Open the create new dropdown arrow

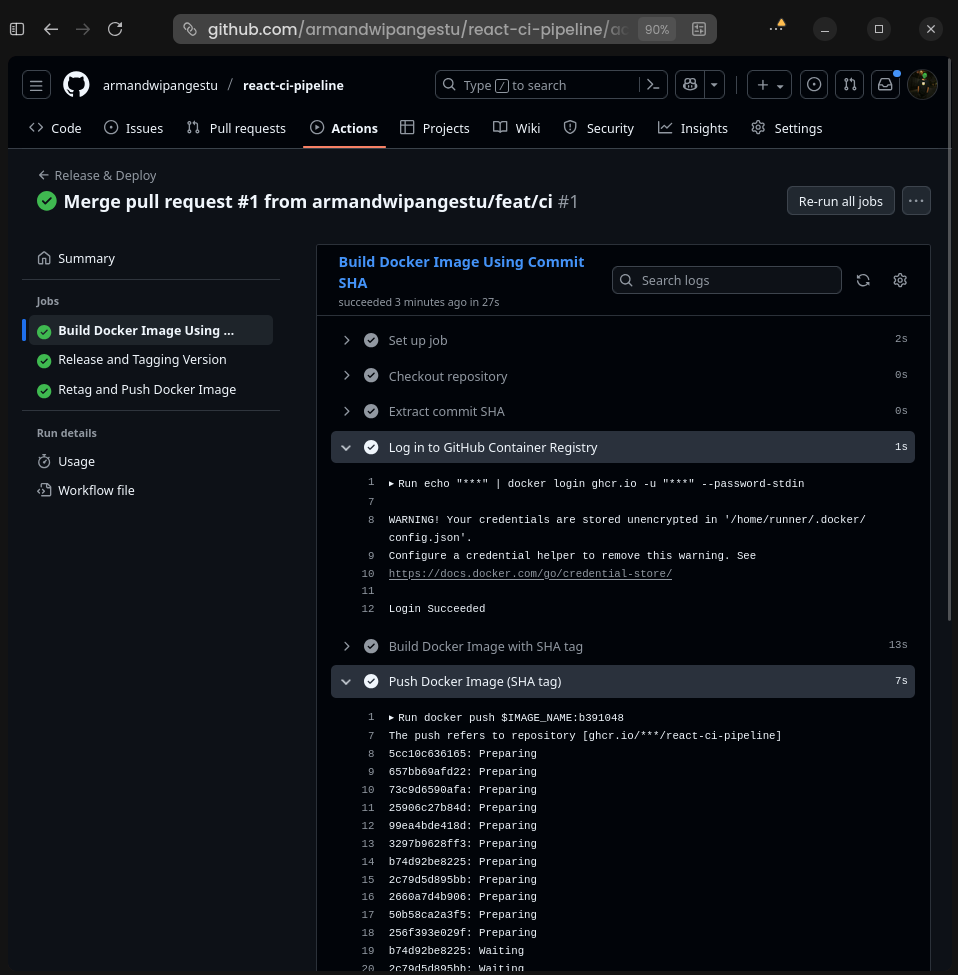point(781,85)
